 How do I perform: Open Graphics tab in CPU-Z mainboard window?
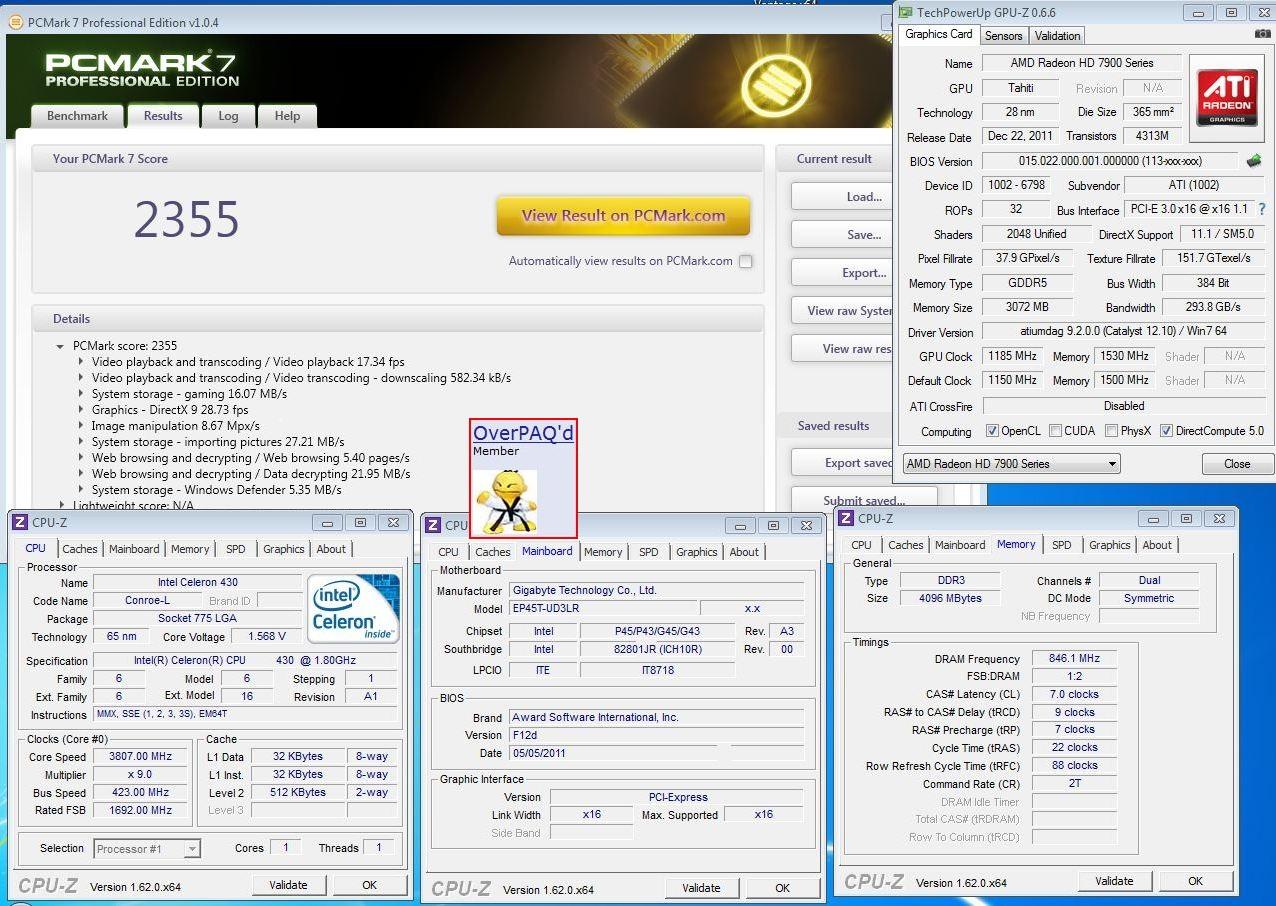[697, 552]
